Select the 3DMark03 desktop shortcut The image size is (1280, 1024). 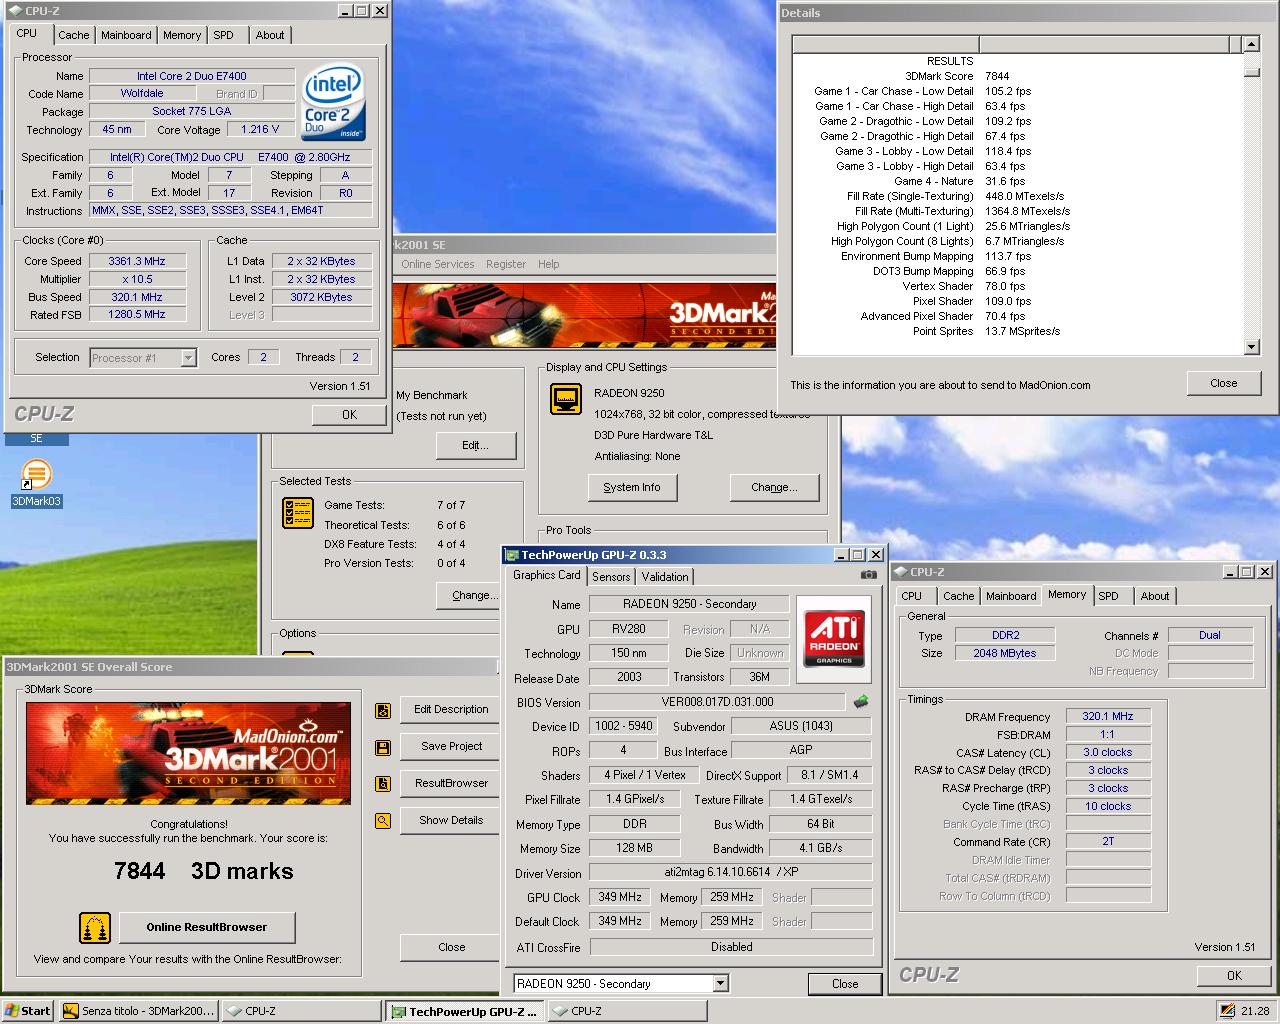(x=36, y=483)
